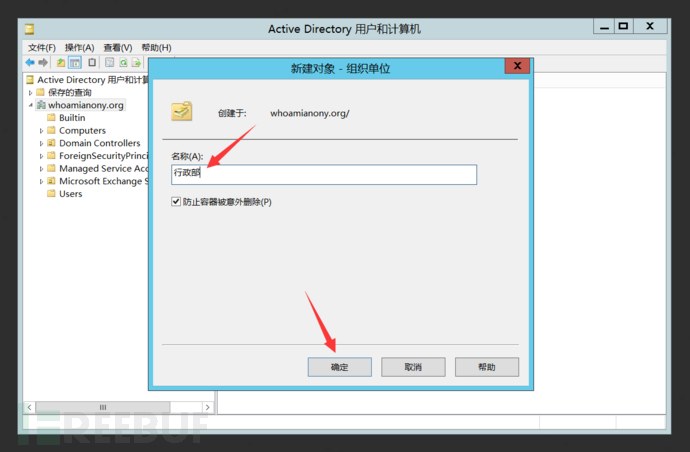Collapse the whoamianony.org domain node
This screenshot has height=452, width=690.
tap(30, 105)
